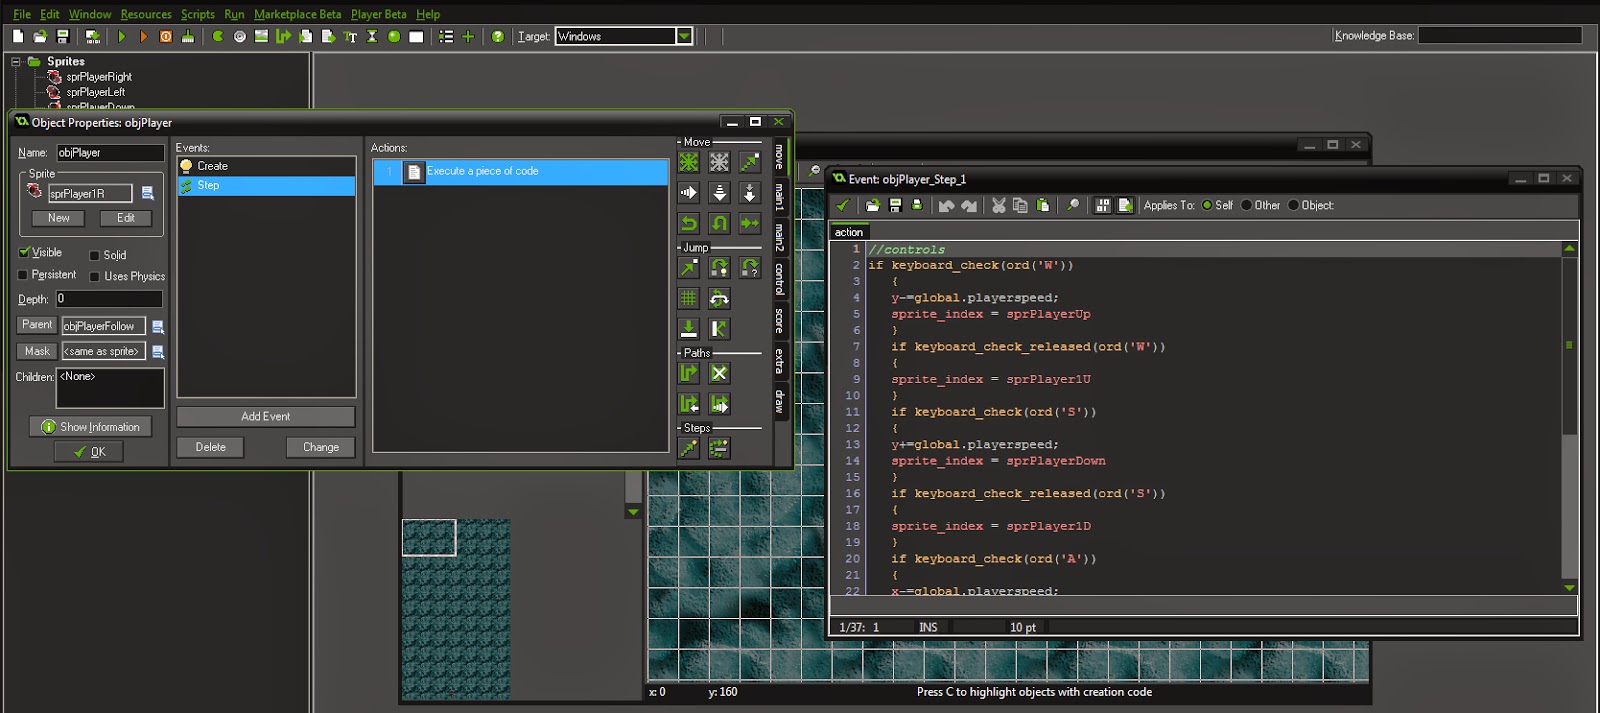Click the green Run game play icon
This screenshot has height=713, width=1600.
(x=122, y=37)
